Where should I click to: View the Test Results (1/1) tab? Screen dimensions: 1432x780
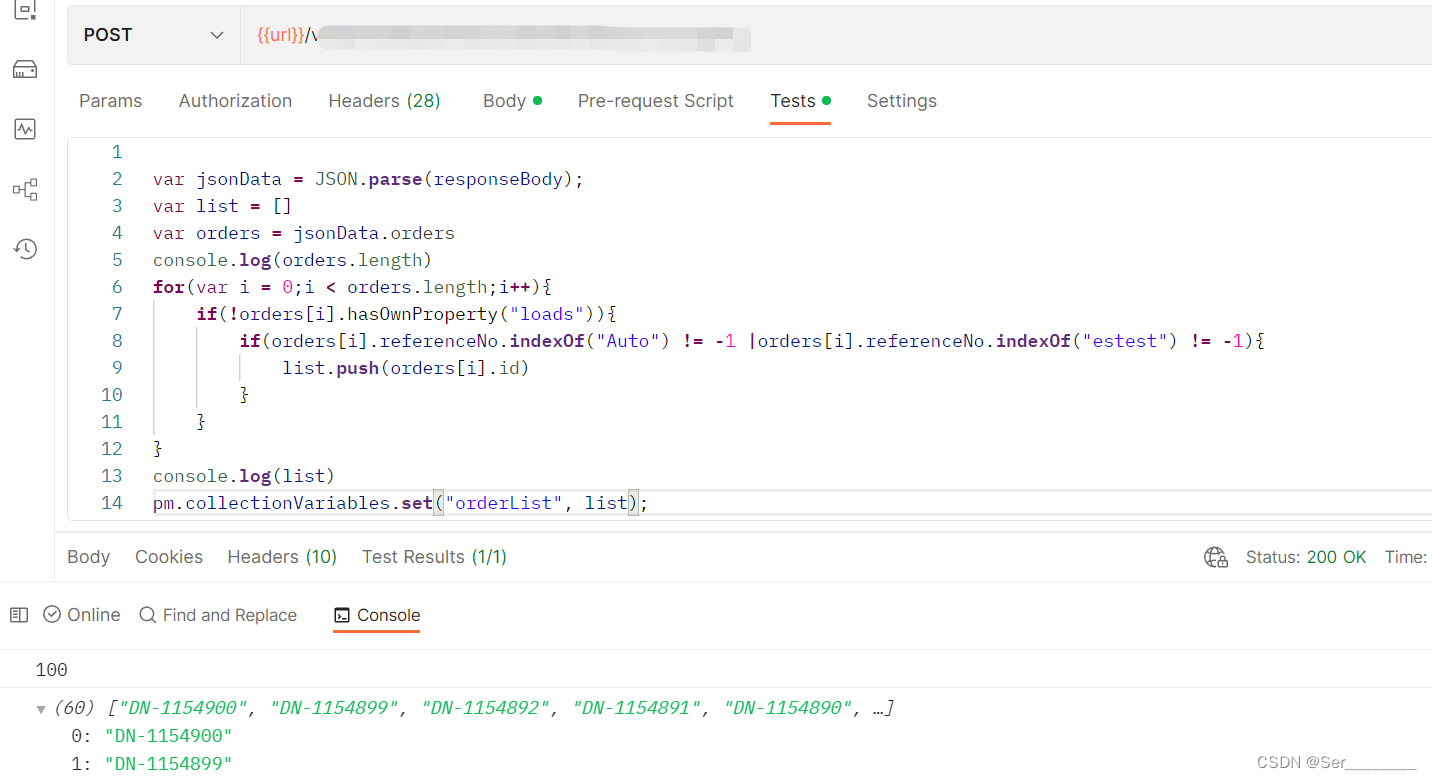click(434, 557)
